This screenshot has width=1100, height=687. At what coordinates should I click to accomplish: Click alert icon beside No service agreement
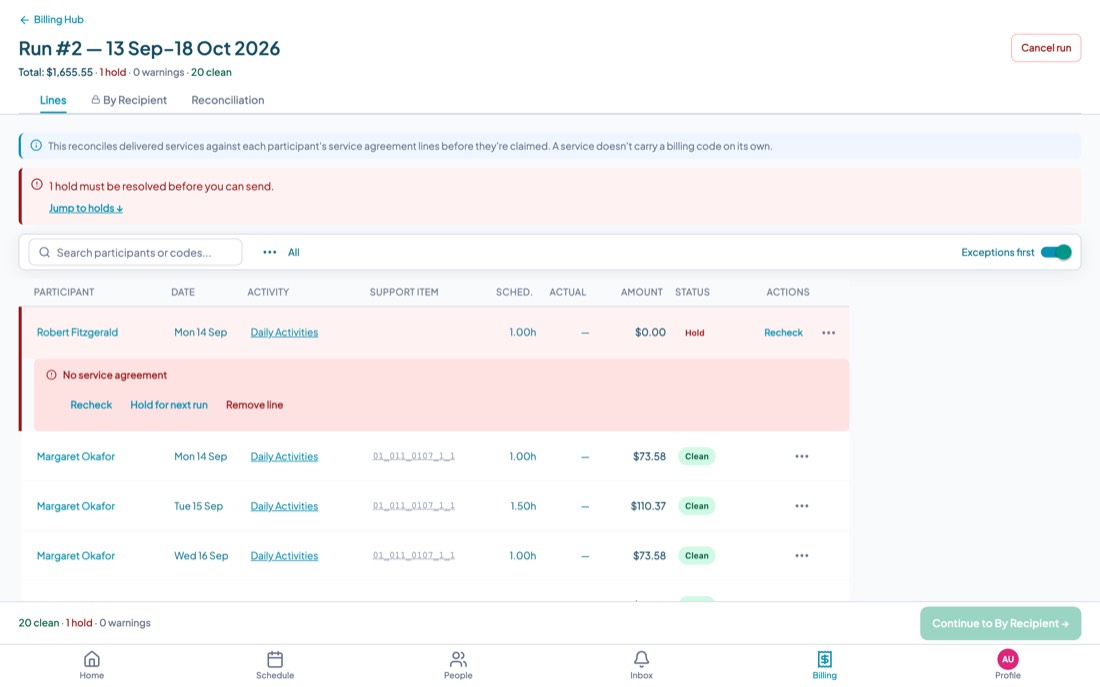point(51,375)
